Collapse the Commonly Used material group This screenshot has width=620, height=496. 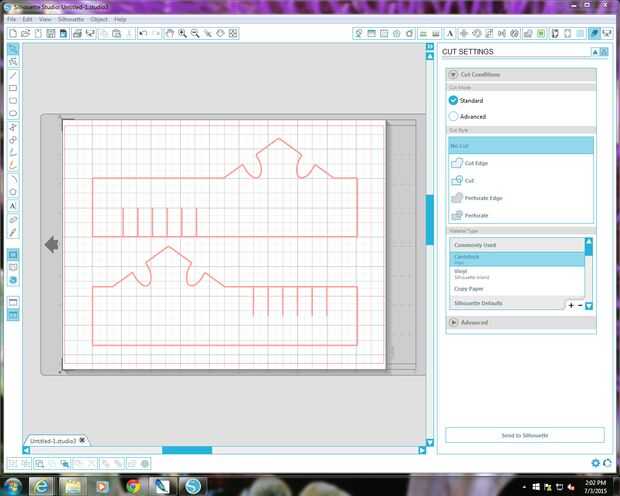(x=517, y=245)
